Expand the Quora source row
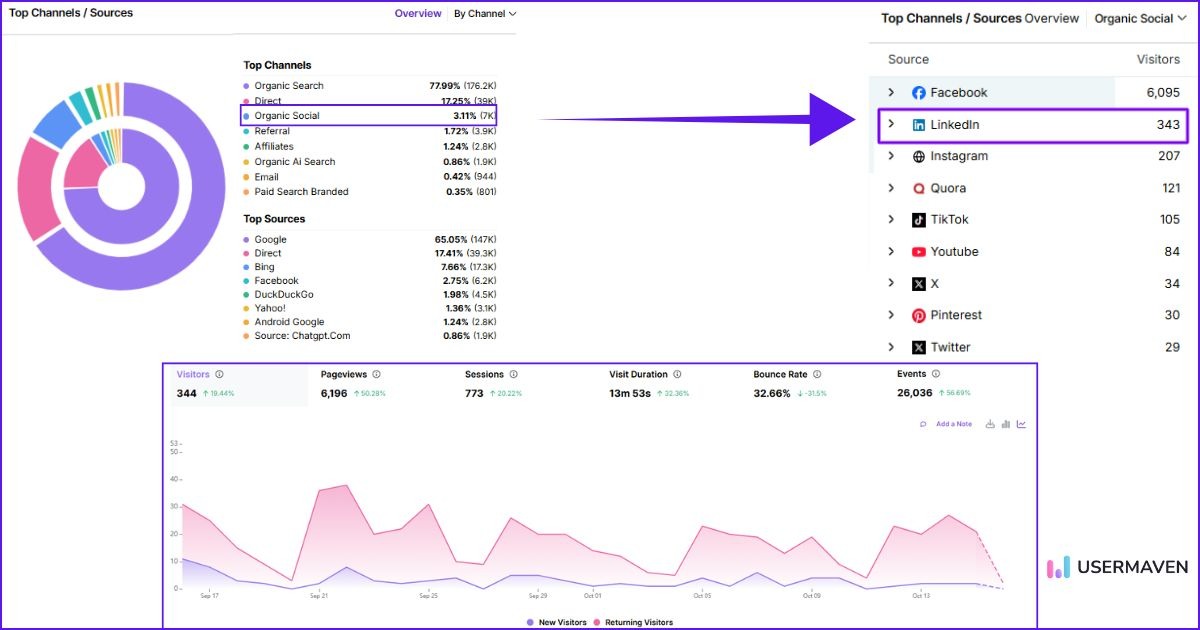Screen dimensions: 1200x630 tap(891, 188)
